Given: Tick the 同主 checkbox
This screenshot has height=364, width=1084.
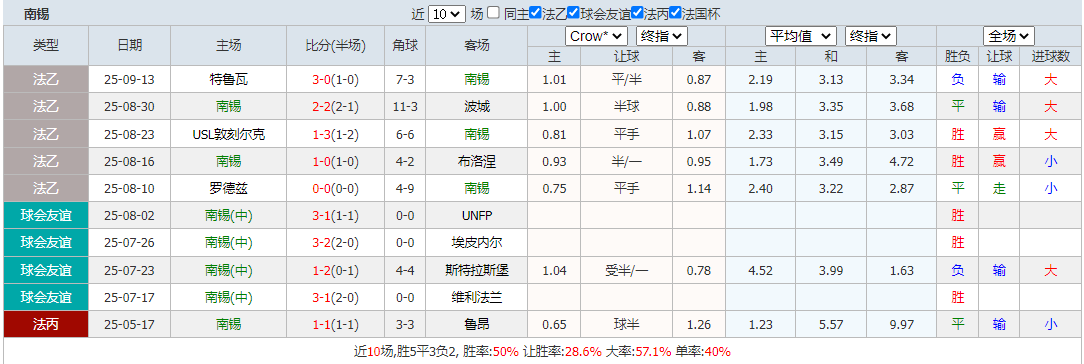Looking at the screenshot, I should (494, 12).
